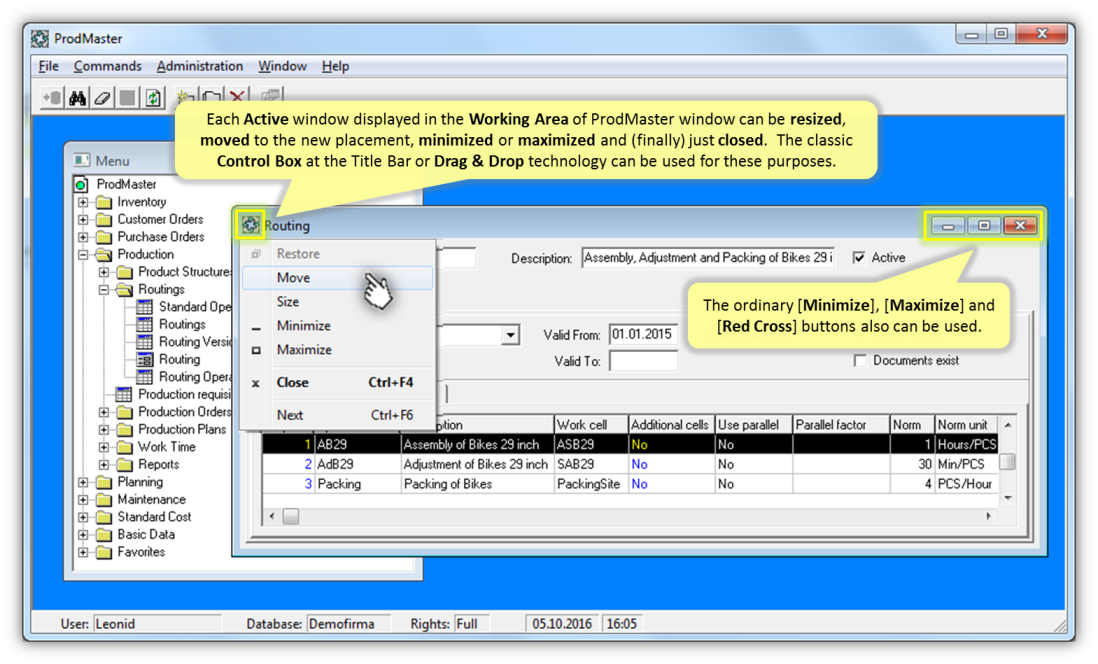
Task: Click the Production requisi… table icon
Action: point(123,394)
